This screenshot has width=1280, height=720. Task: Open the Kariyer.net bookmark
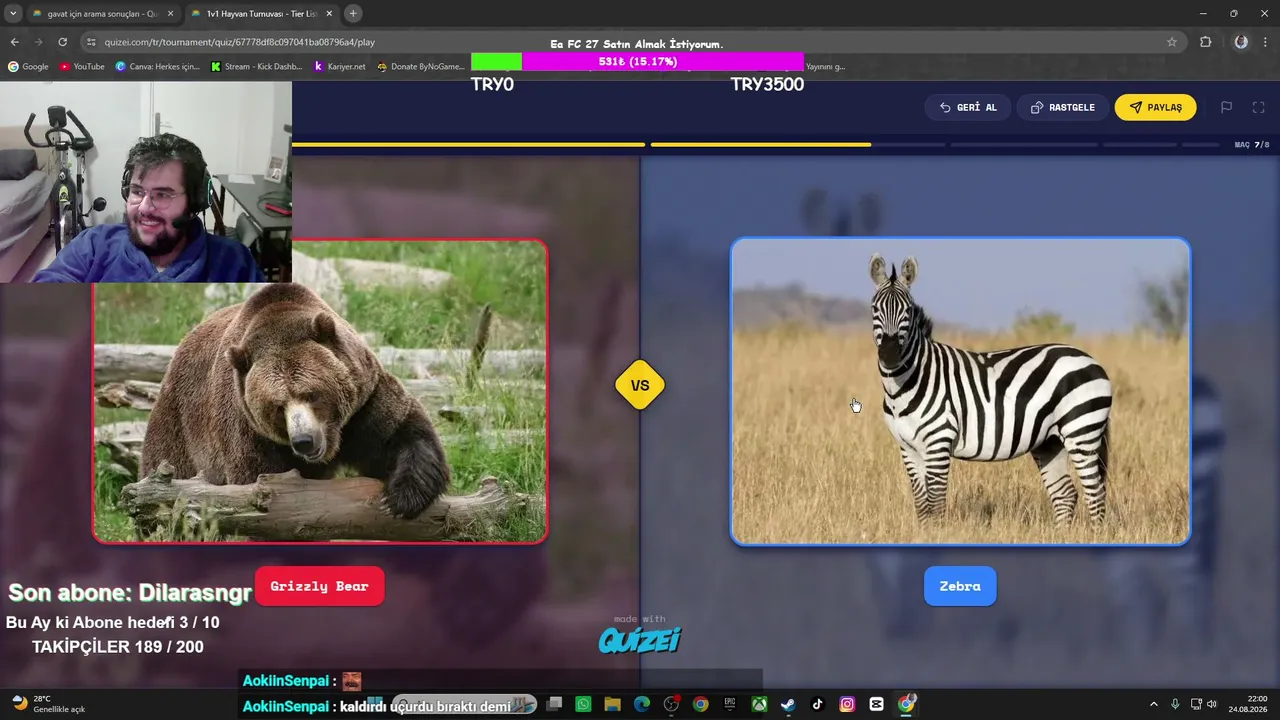(340, 67)
